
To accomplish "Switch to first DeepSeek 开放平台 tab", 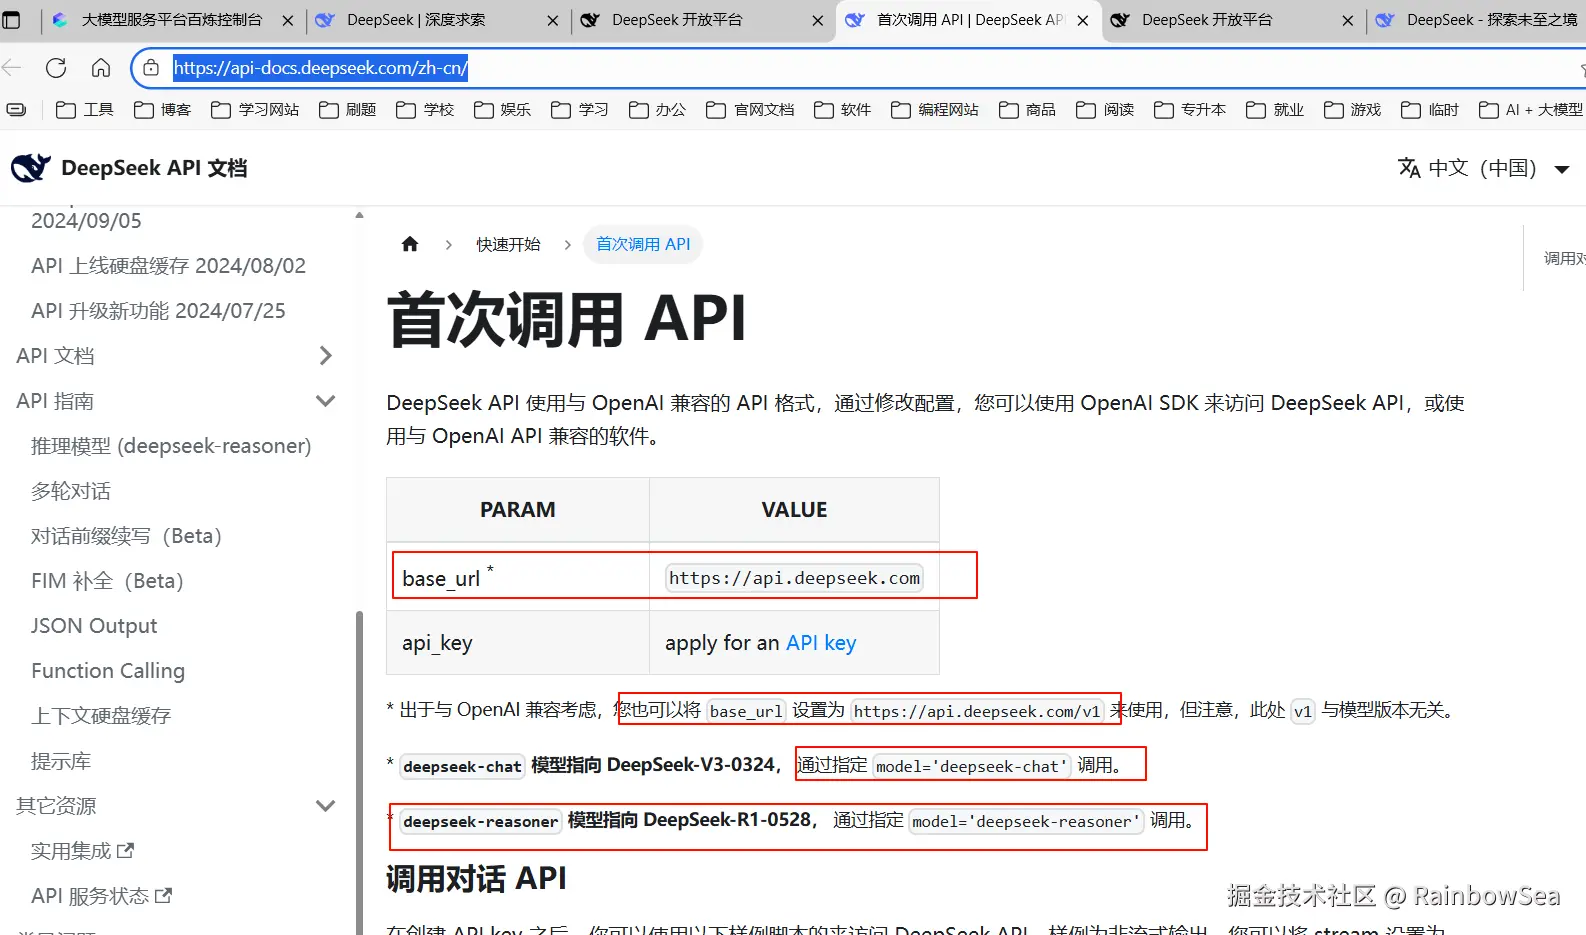I will pyautogui.click(x=703, y=20).
